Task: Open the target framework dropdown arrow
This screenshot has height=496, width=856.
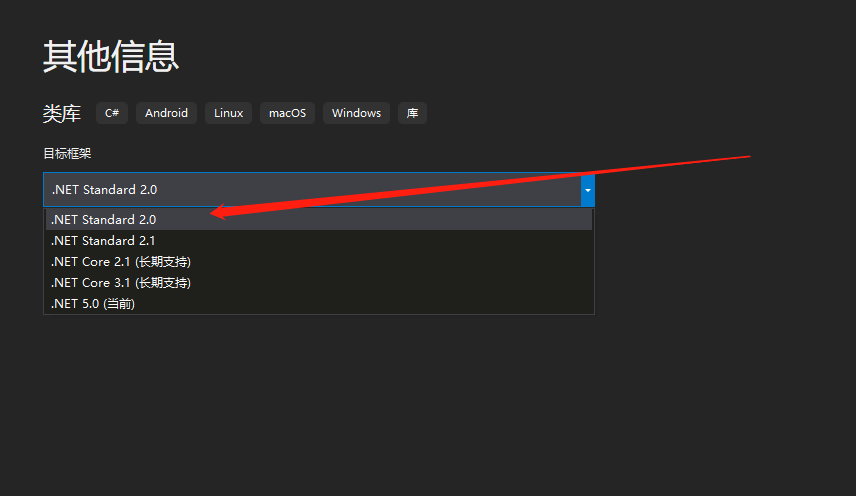Action: [587, 190]
